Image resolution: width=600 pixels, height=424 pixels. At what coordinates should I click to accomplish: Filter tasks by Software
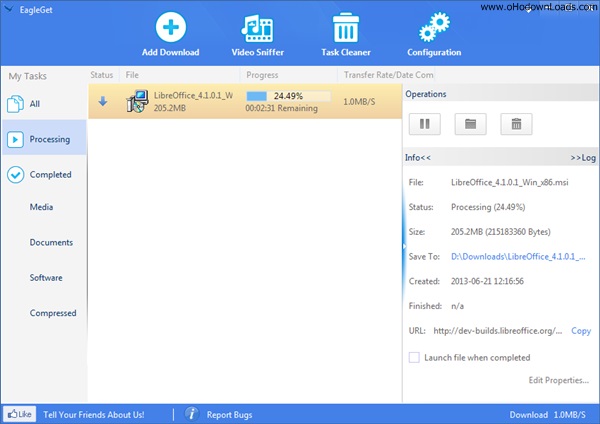pyautogui.click(x=46, y=277)
